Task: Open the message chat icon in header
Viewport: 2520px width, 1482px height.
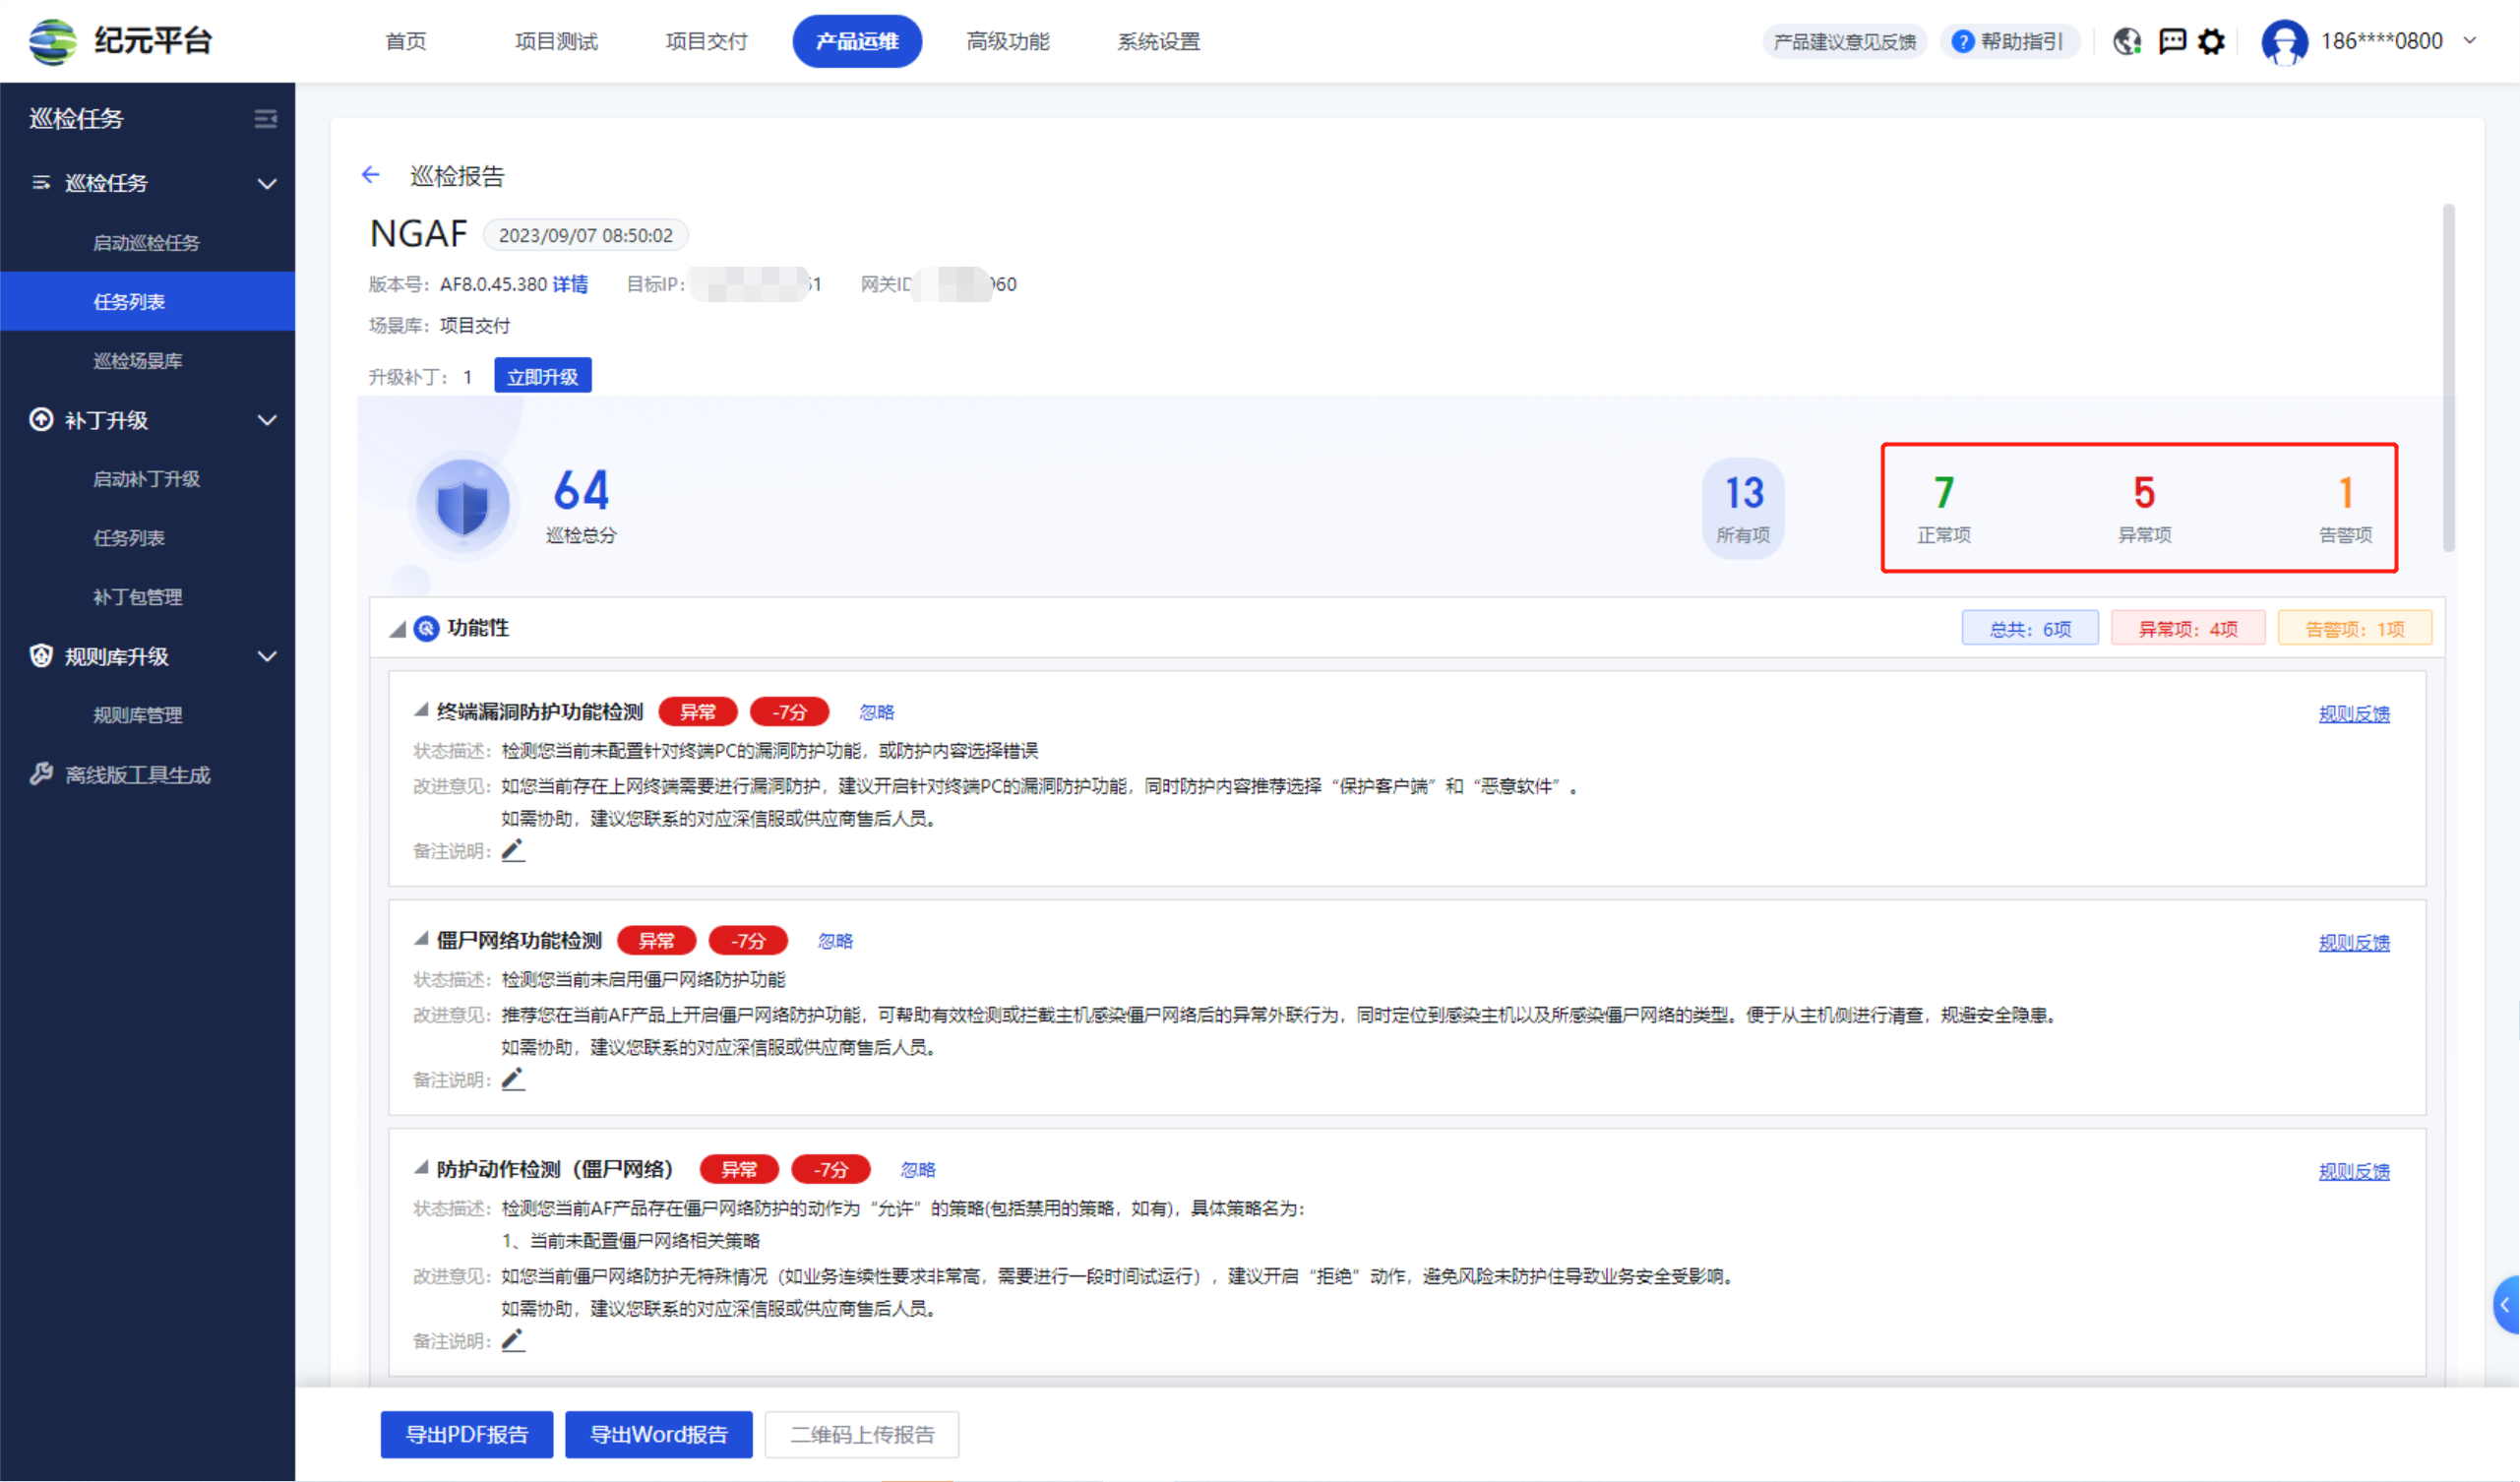Action: 2172,41
